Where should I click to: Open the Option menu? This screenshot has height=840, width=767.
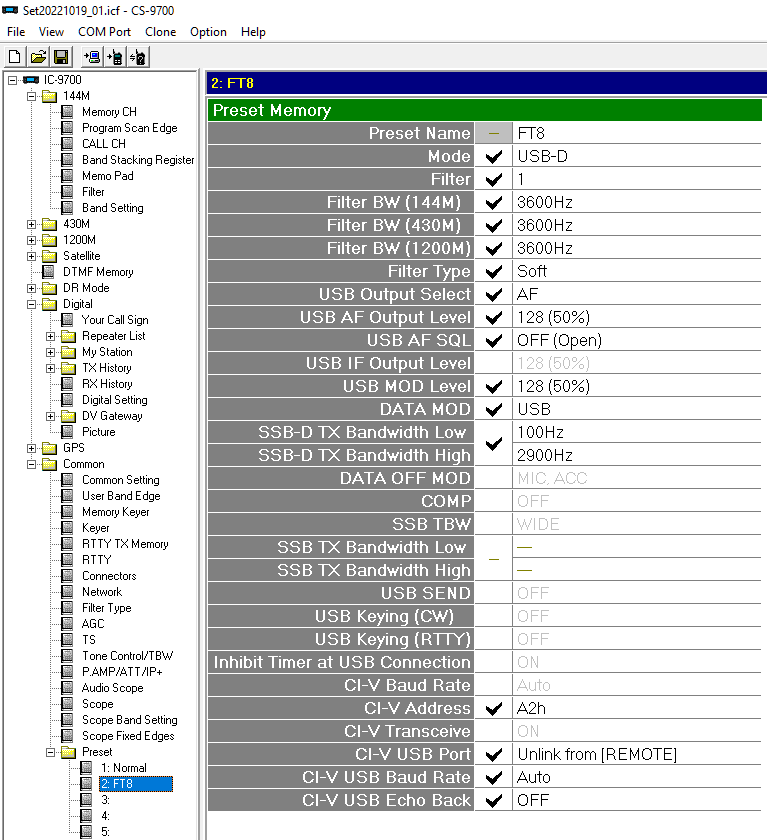coord(208,32)
